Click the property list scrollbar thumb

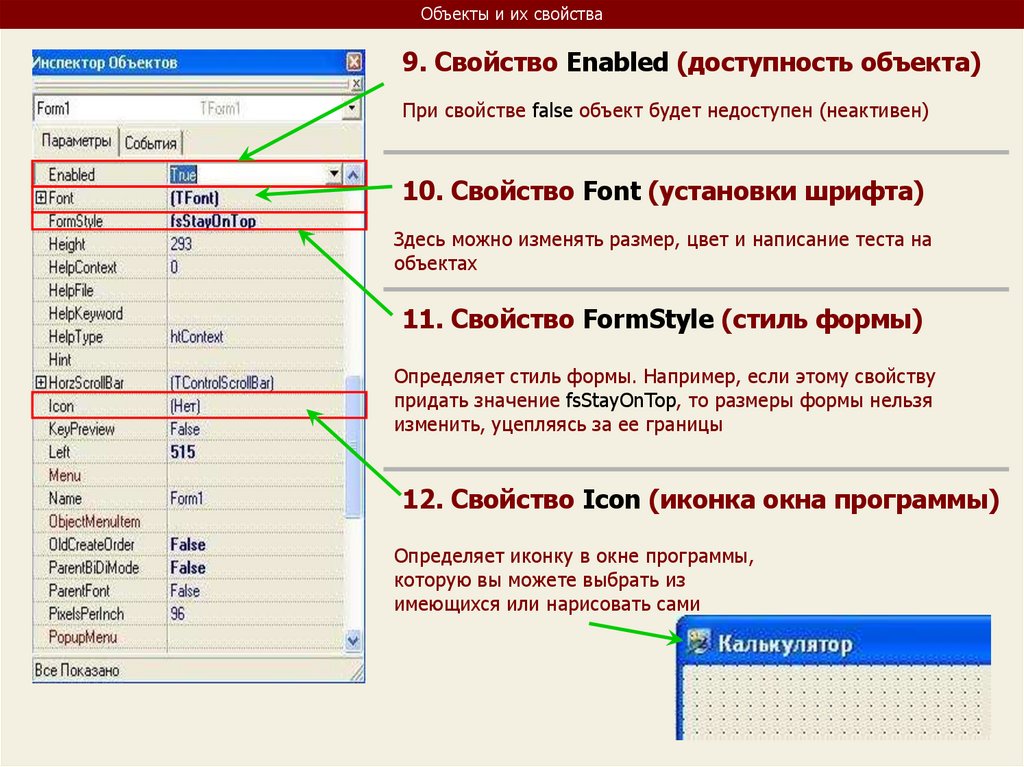point(353,446)
